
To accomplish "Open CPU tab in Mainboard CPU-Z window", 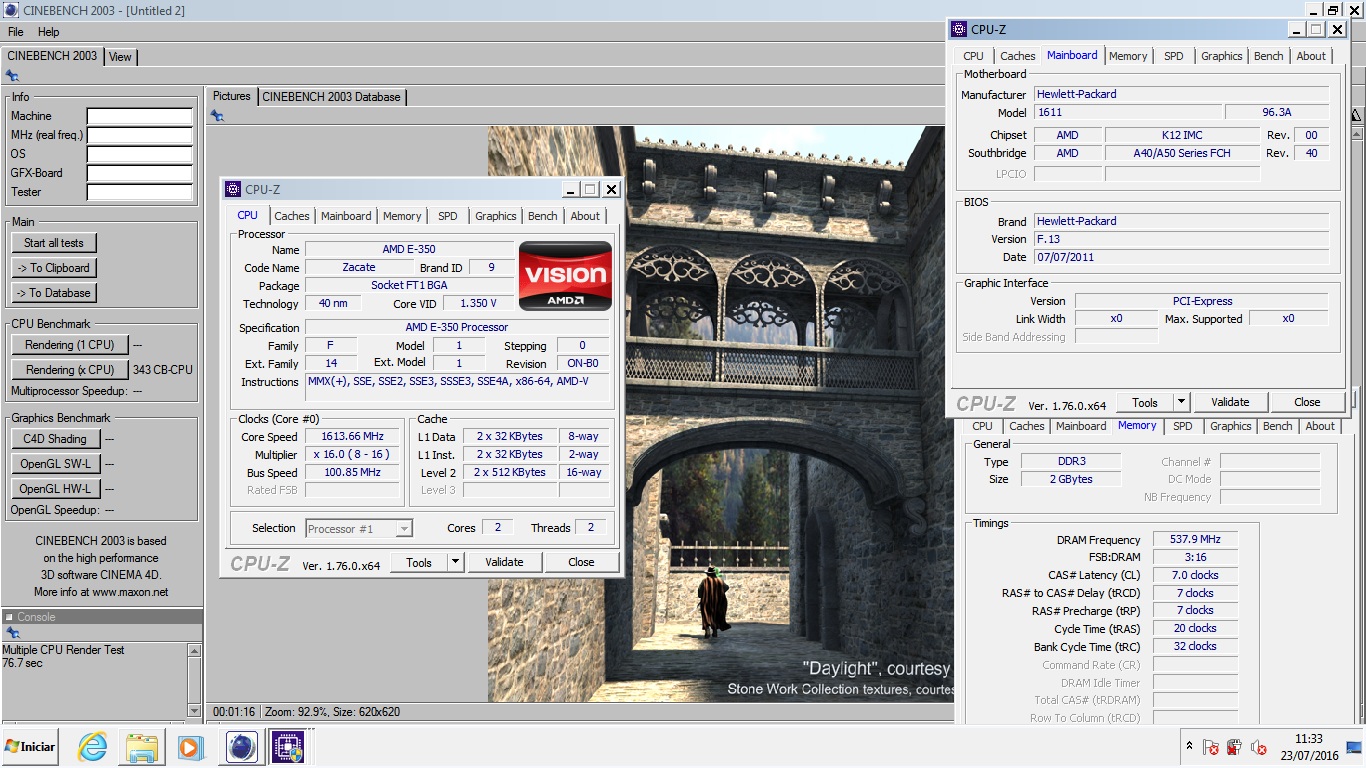I will point(974,56).
